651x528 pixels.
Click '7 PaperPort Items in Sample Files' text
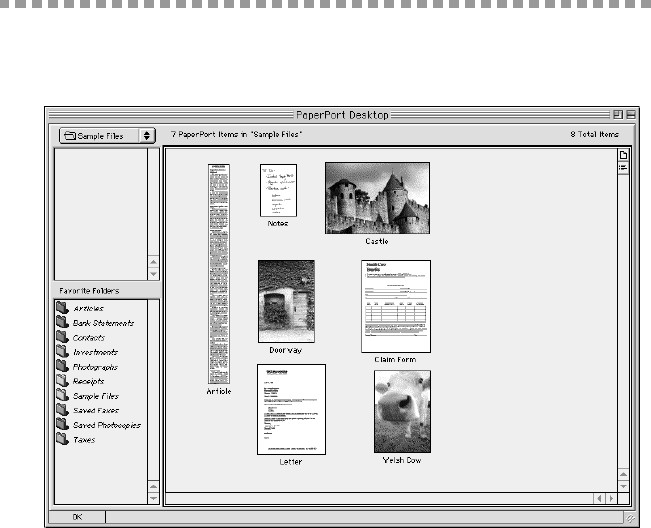(x=236, y=134)
